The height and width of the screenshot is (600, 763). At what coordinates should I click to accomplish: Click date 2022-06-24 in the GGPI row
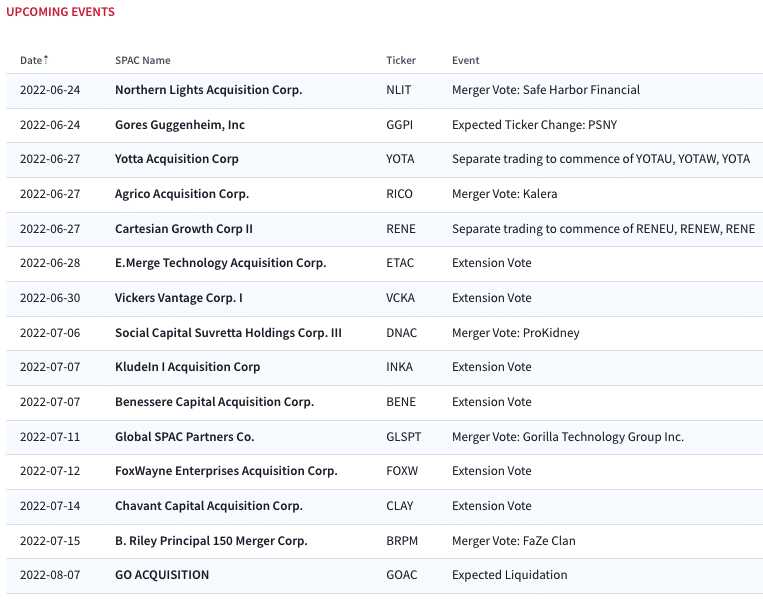tap(50, 125)
